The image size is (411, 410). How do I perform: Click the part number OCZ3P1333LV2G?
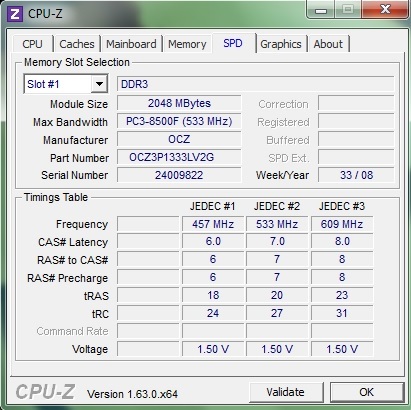pyautogui.click(x=179, y=157)
